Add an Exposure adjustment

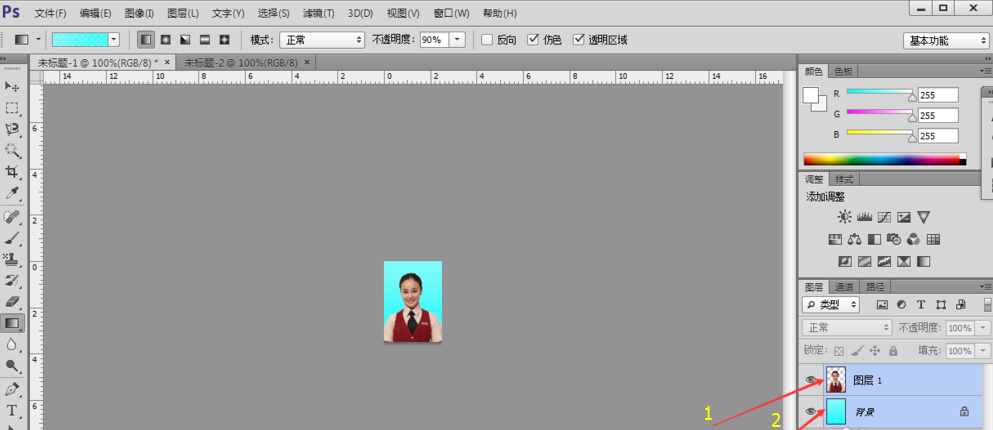(x=904, y=217)
